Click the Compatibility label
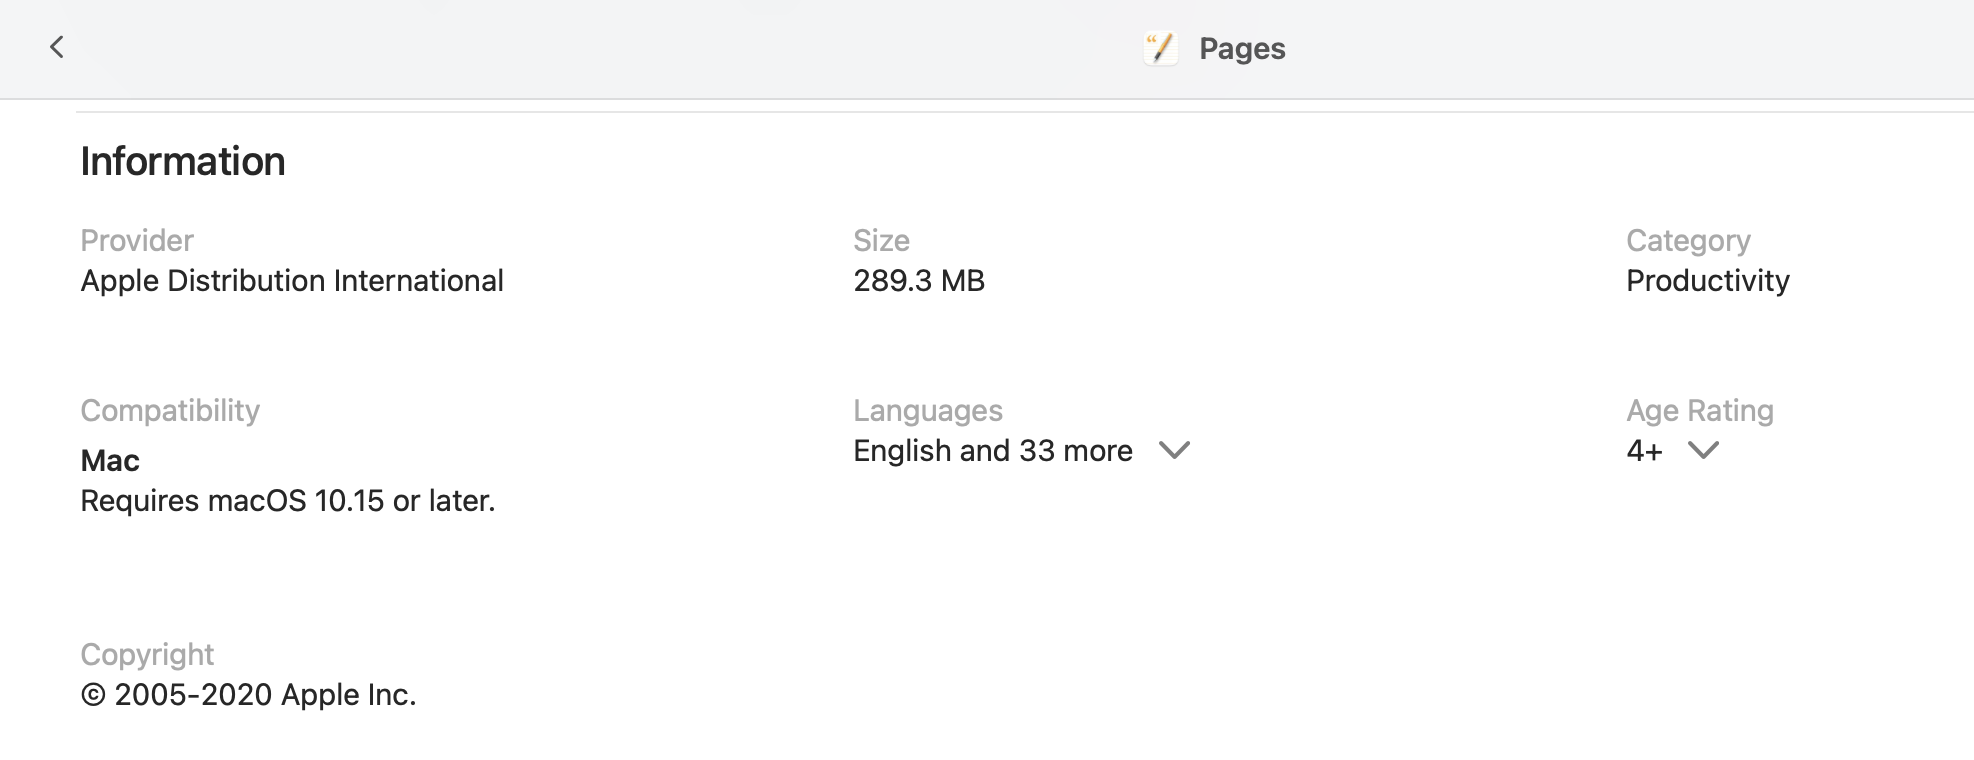The image size is (1974, 760). click(170, 410)
